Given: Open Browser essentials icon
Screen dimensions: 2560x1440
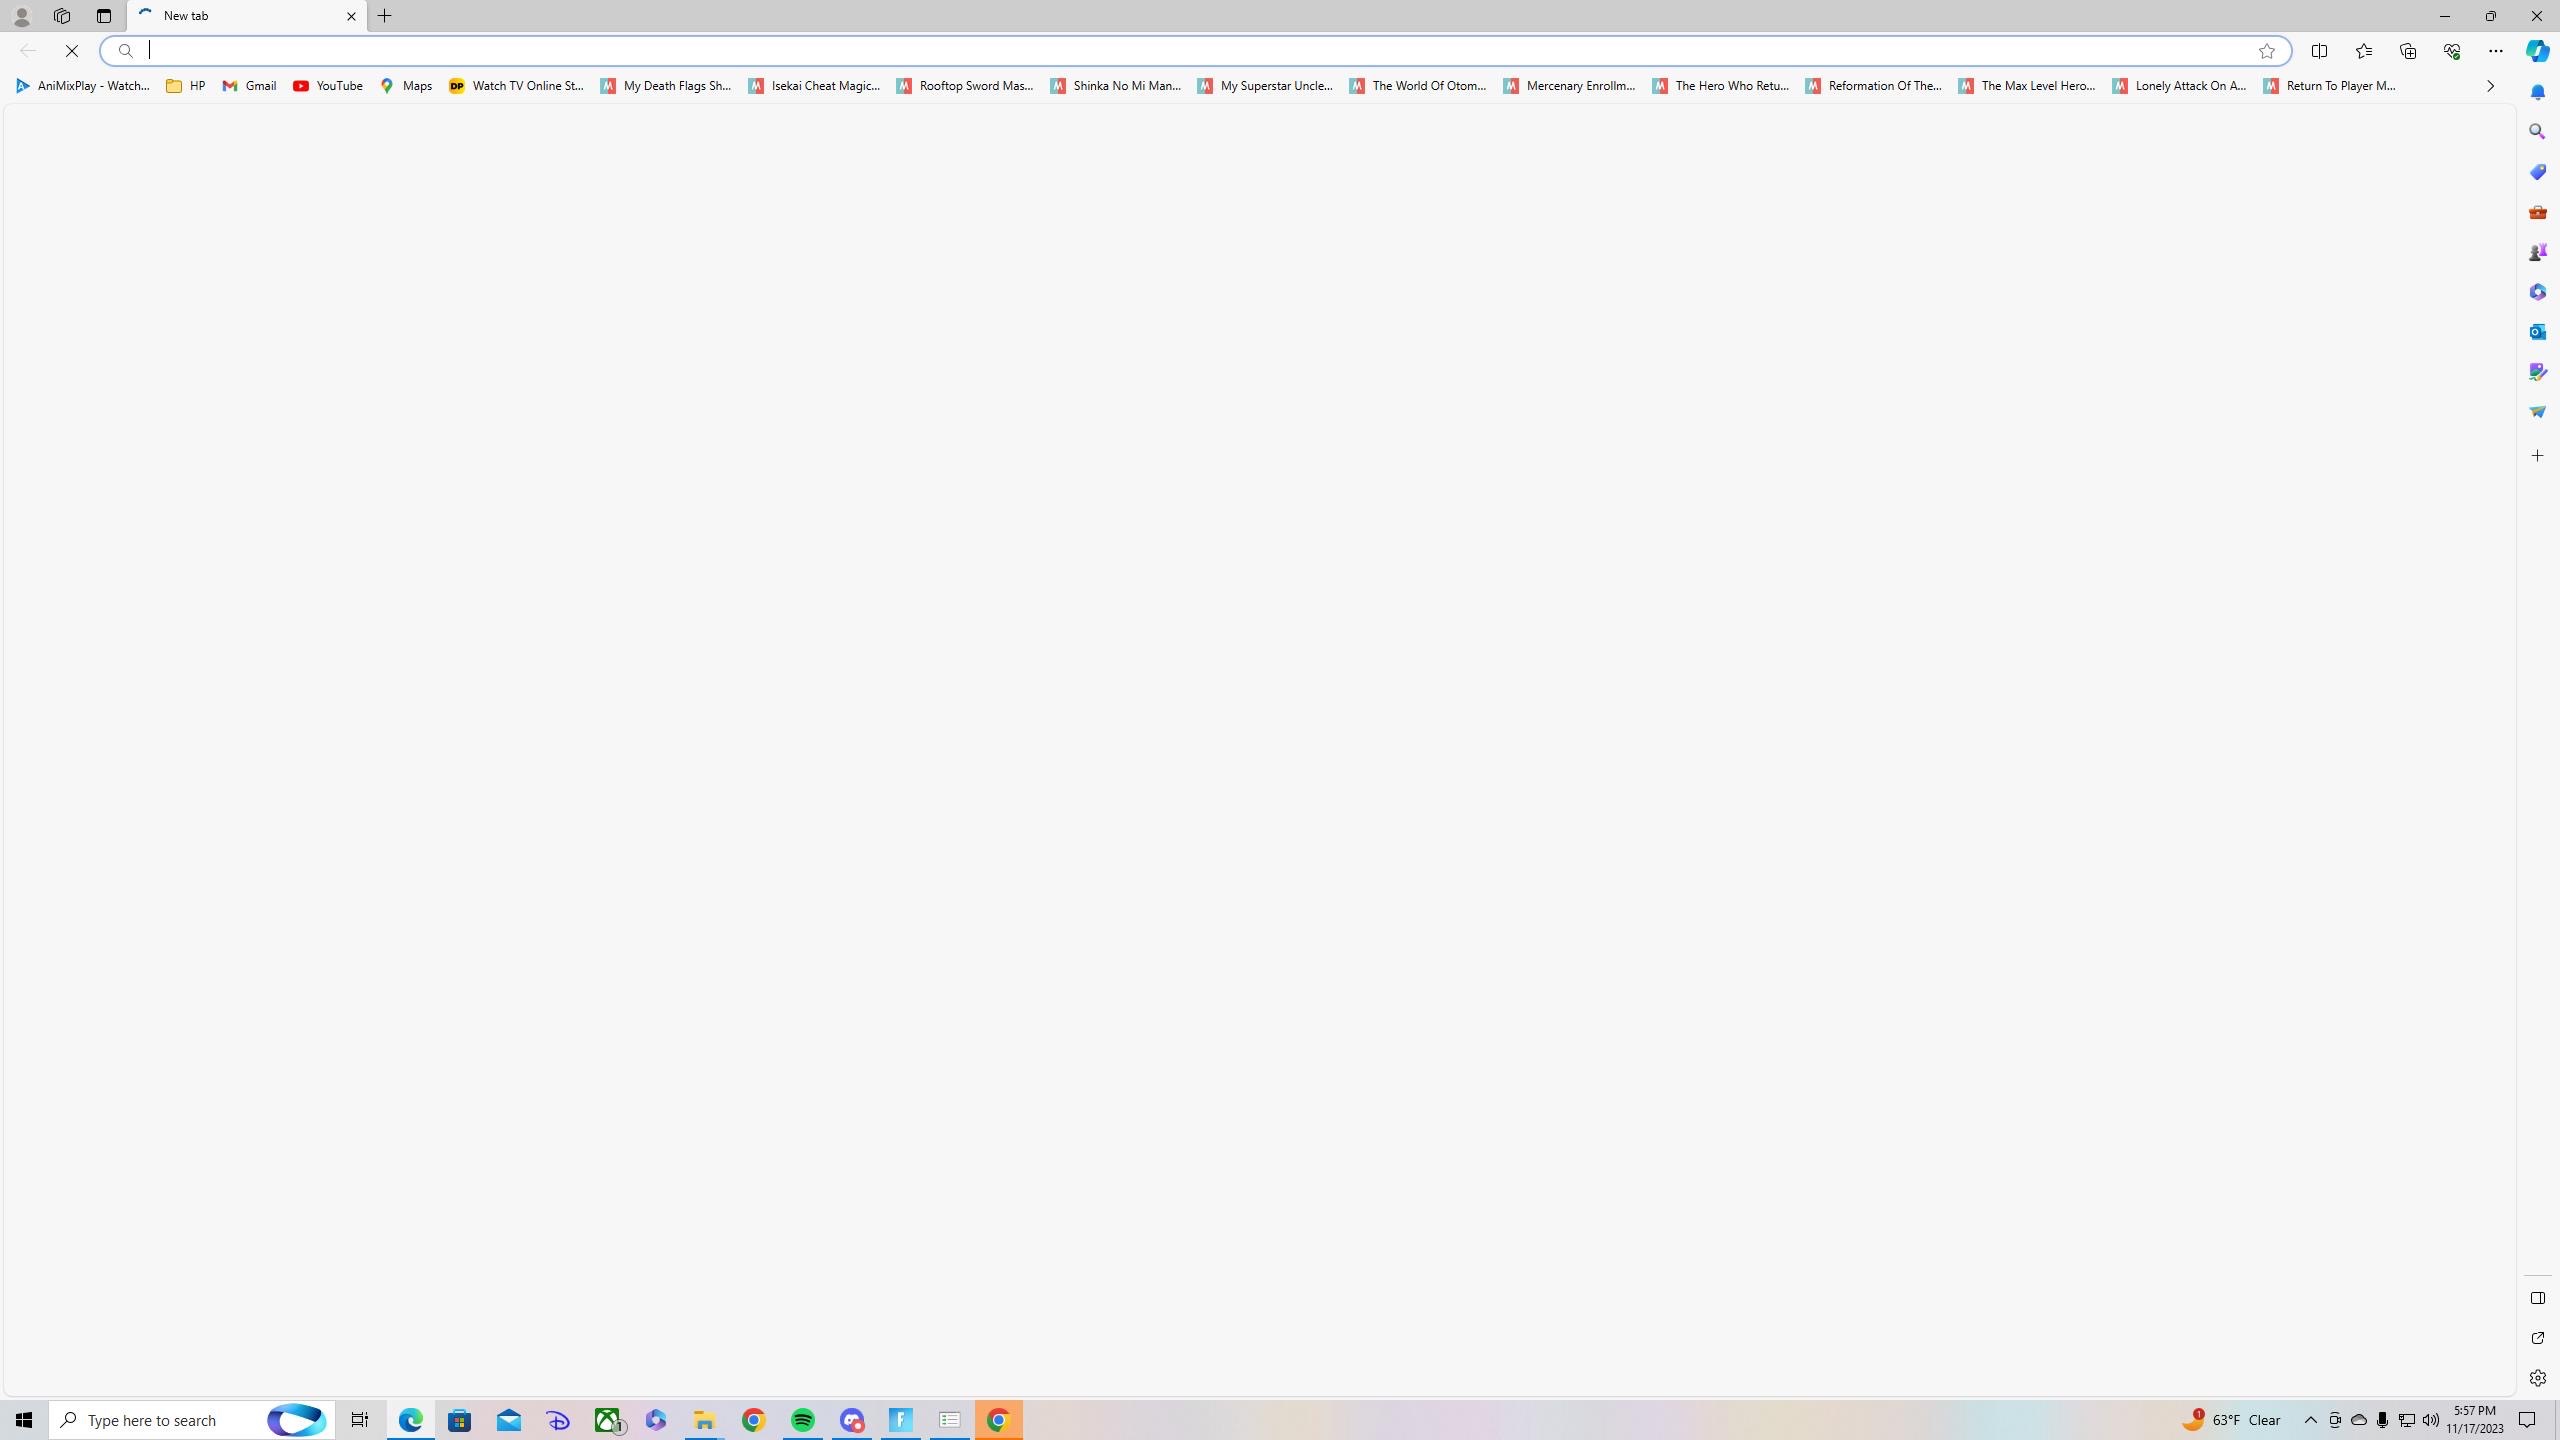Looking at the screenshot, I should click(2451, 50).
